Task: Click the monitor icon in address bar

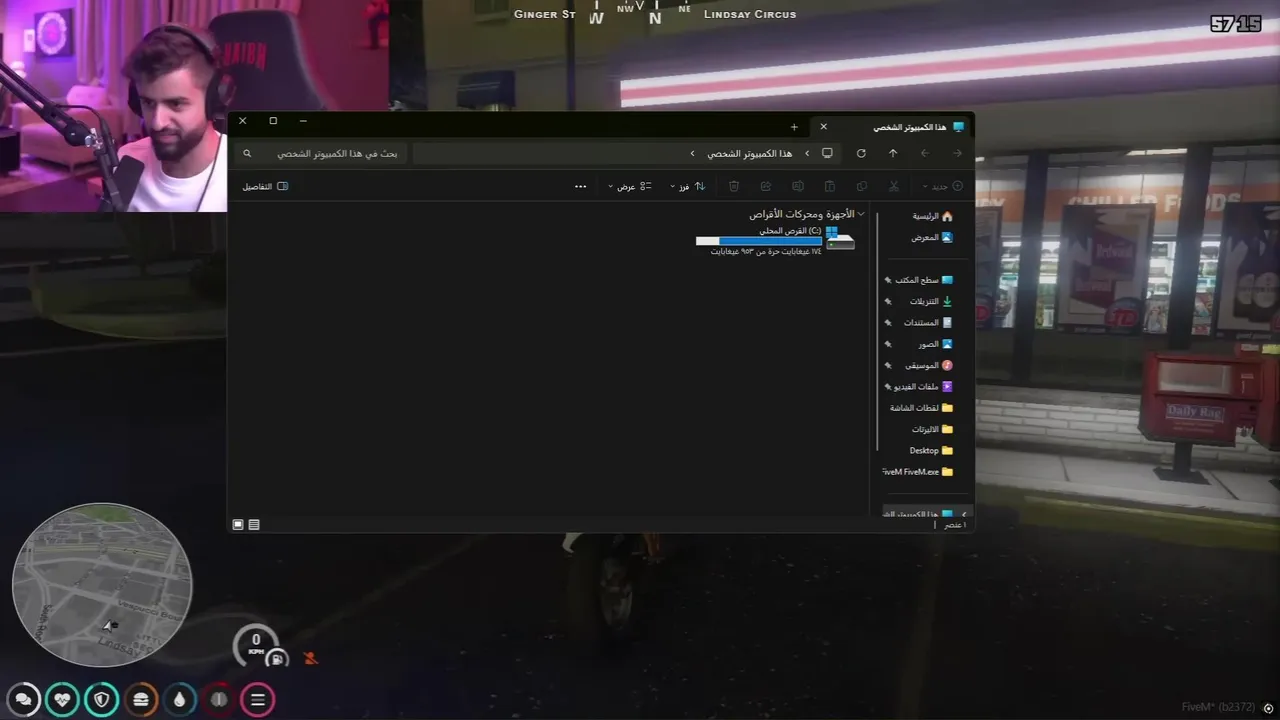Action: tap(827, 153)
